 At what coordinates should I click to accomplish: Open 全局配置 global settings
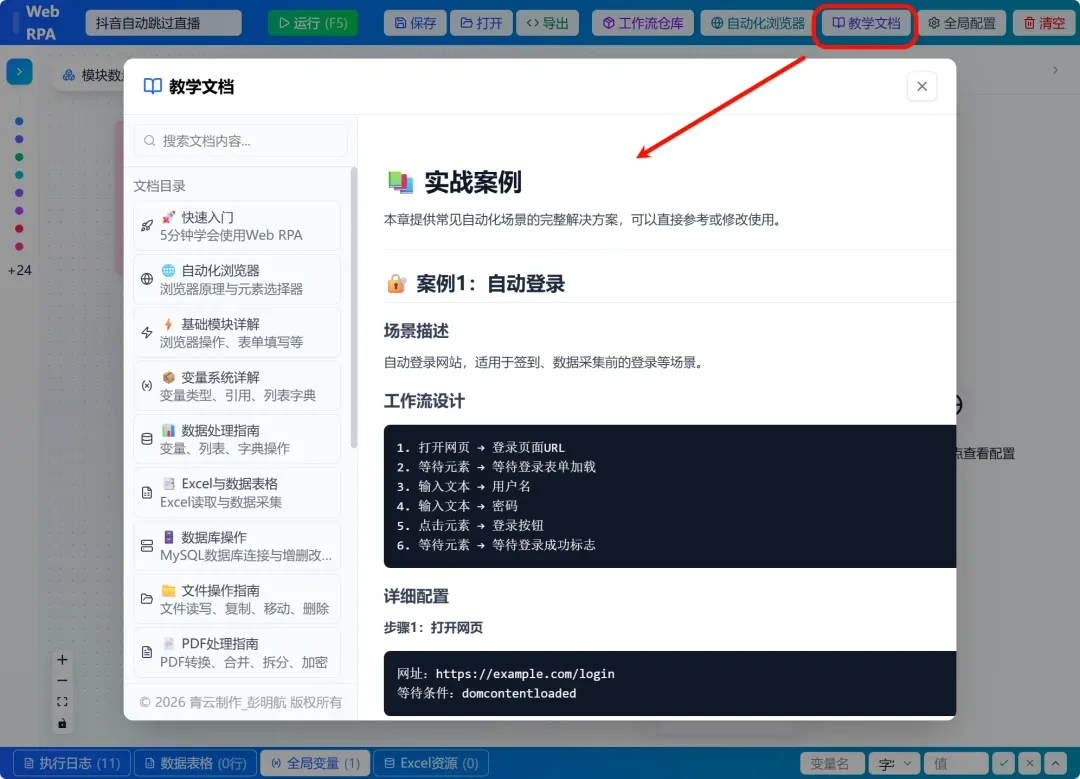tap(962, 23)
